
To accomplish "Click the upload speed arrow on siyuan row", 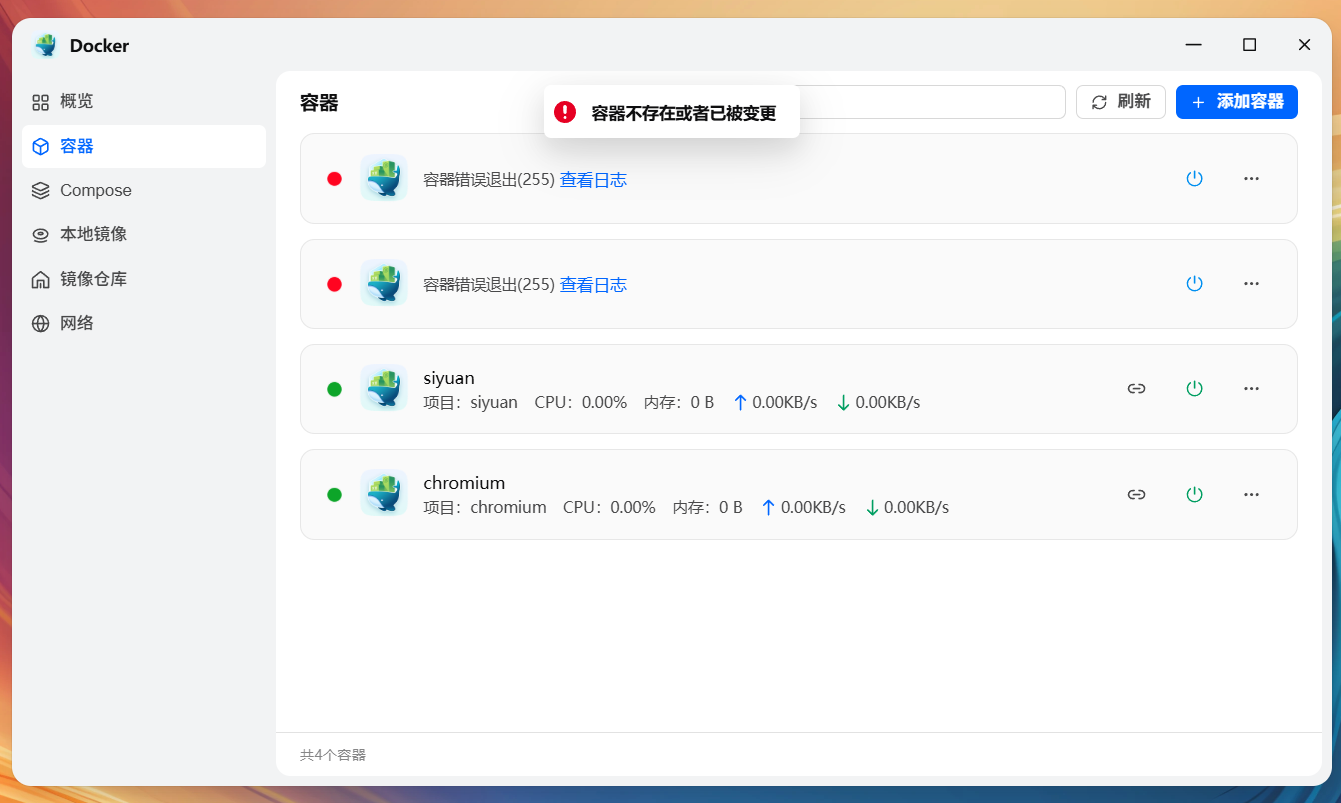I will pos(740,402).
